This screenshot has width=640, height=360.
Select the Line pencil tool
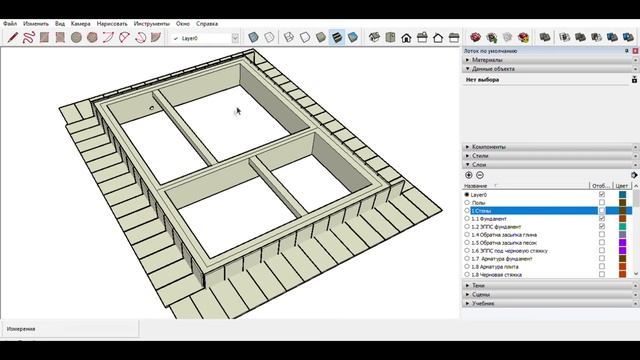pyautogui.click(x=12, y=38)
